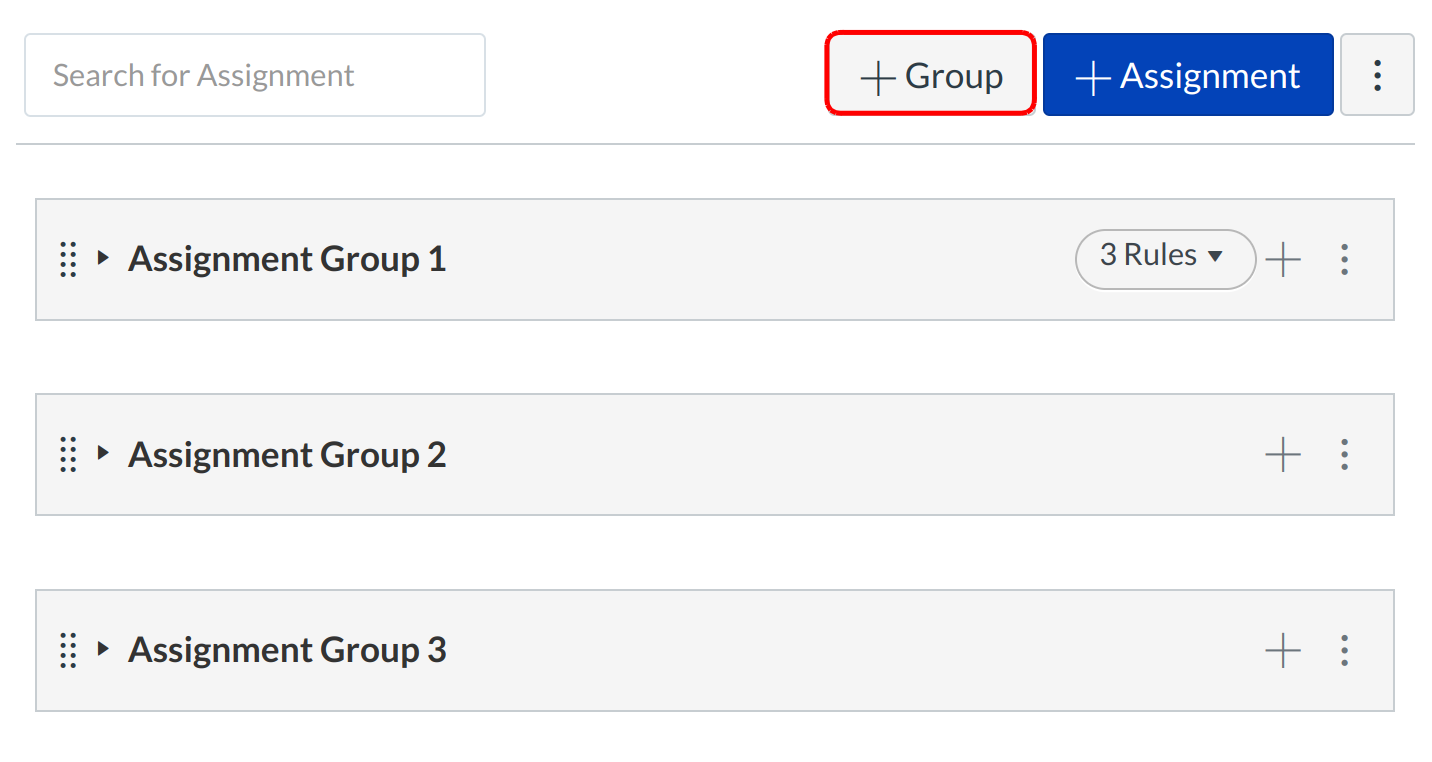The height and width of the screenshot is (762, 1432).
Task: Click the plus icon in Assignment Group 2
Action: point(1283,455)
